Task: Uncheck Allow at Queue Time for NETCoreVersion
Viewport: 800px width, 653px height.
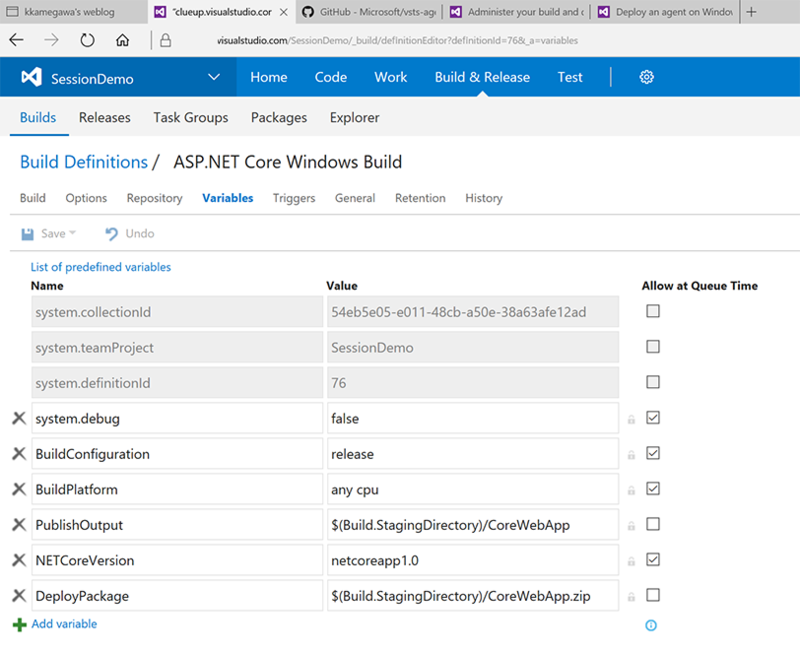Action: click(653, 559)
